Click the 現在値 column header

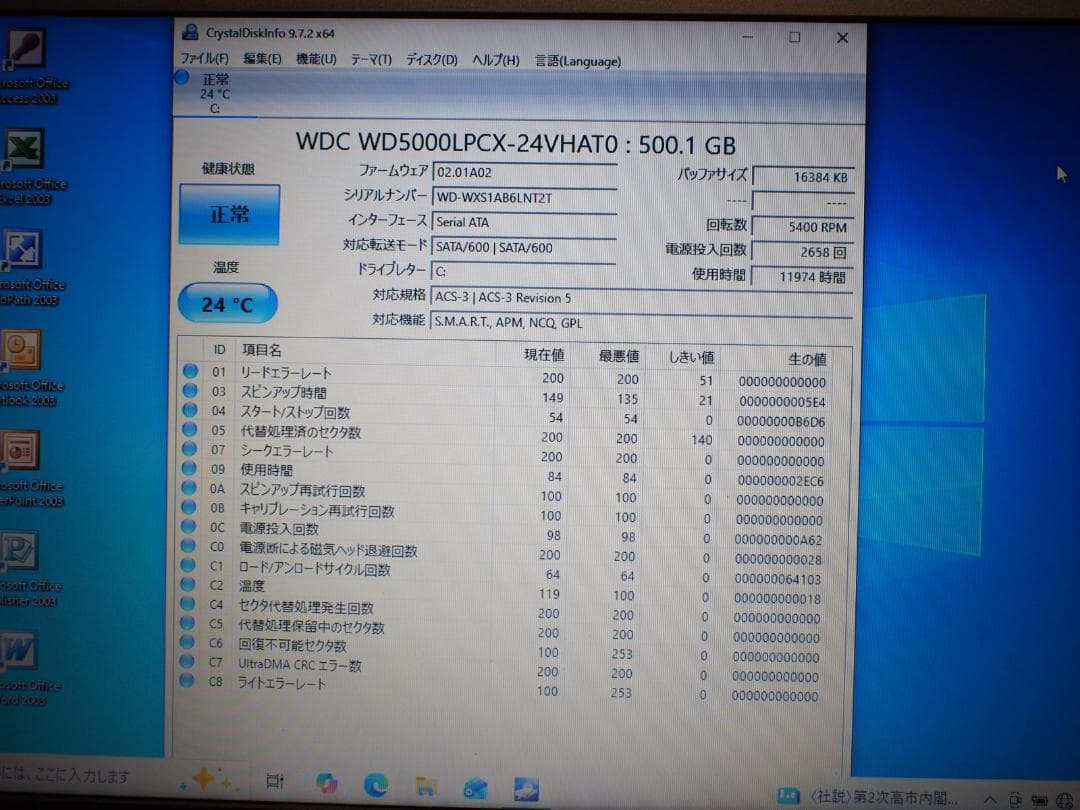pos(544,354)
